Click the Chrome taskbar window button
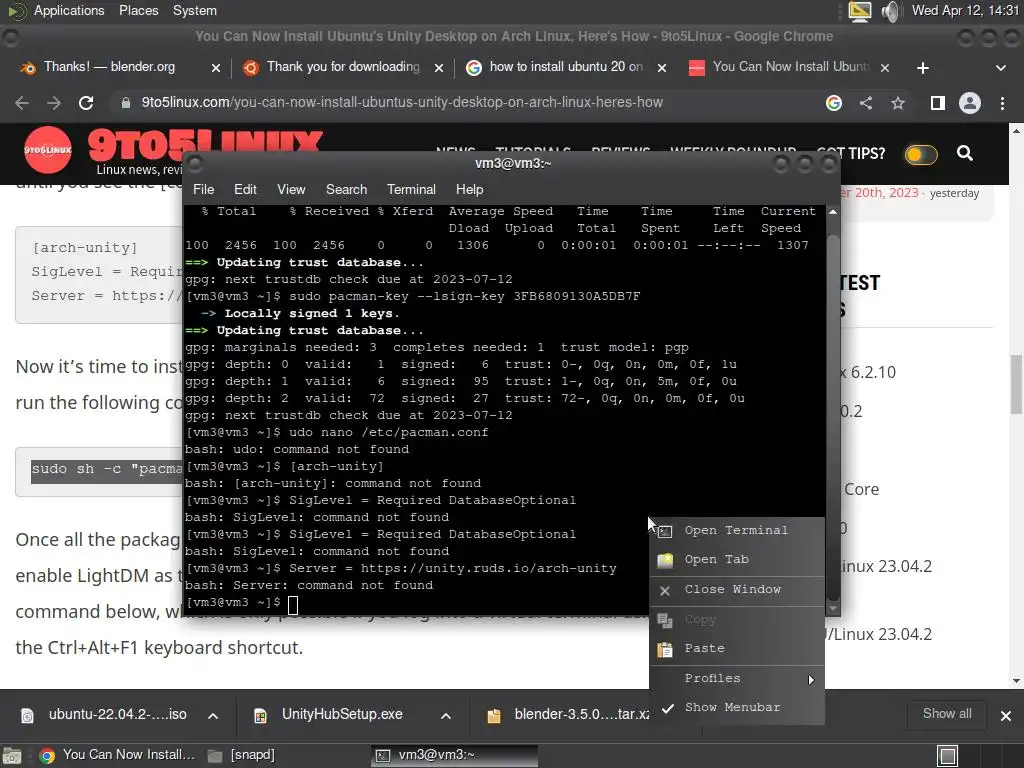Screen dimensions: 1024x768 point(118,756)
